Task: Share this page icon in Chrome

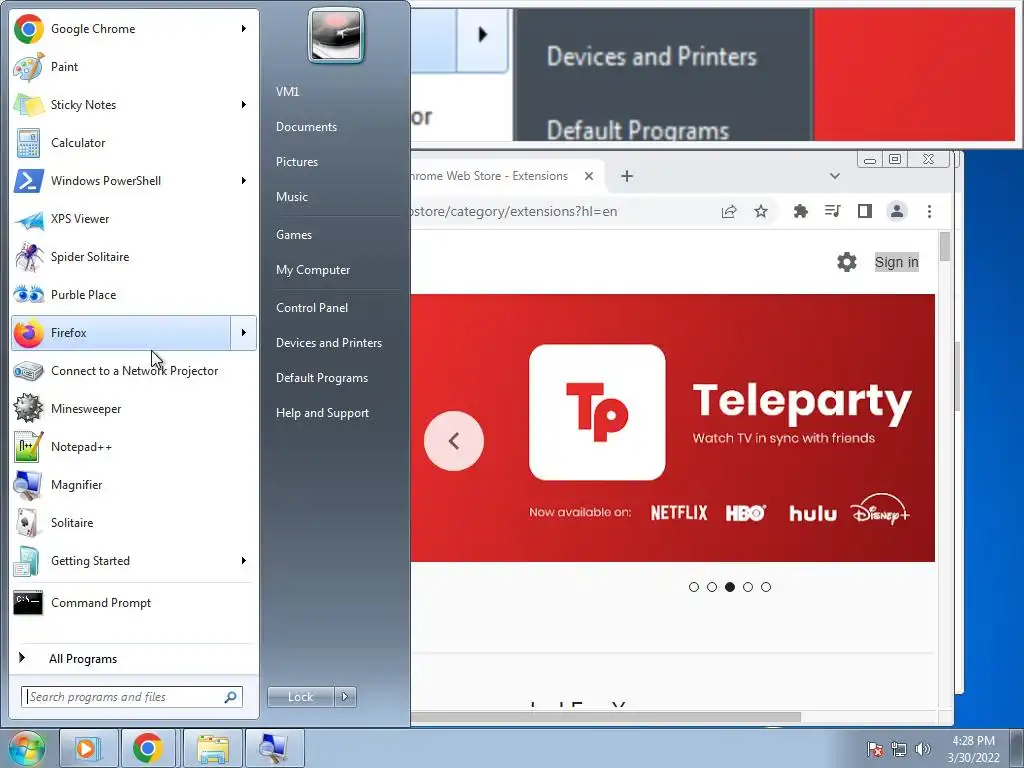Action: [x=729, y=211]
